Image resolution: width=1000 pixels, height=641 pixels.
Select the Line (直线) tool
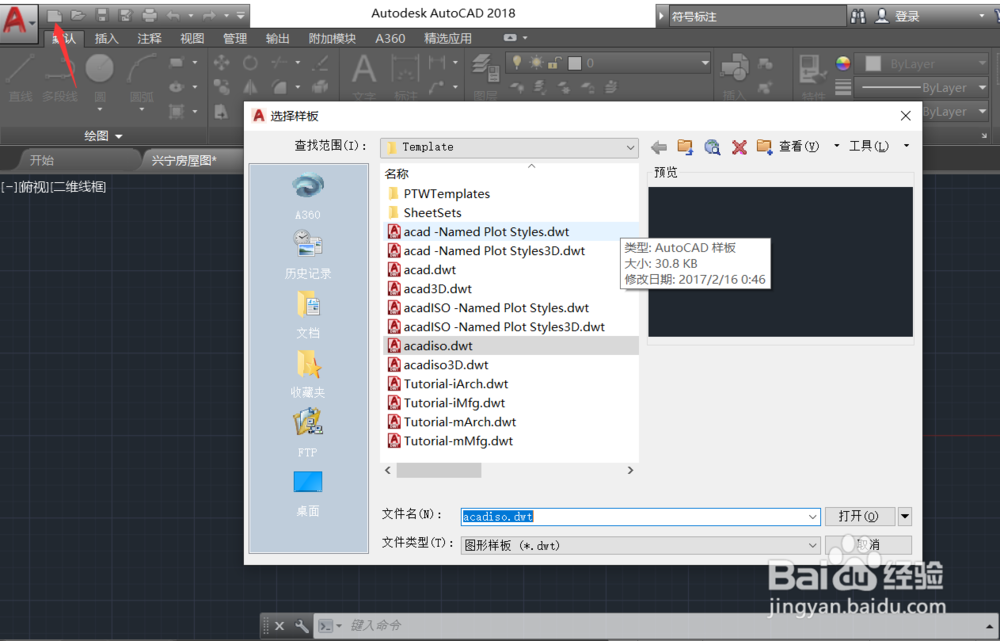(20, 77)
